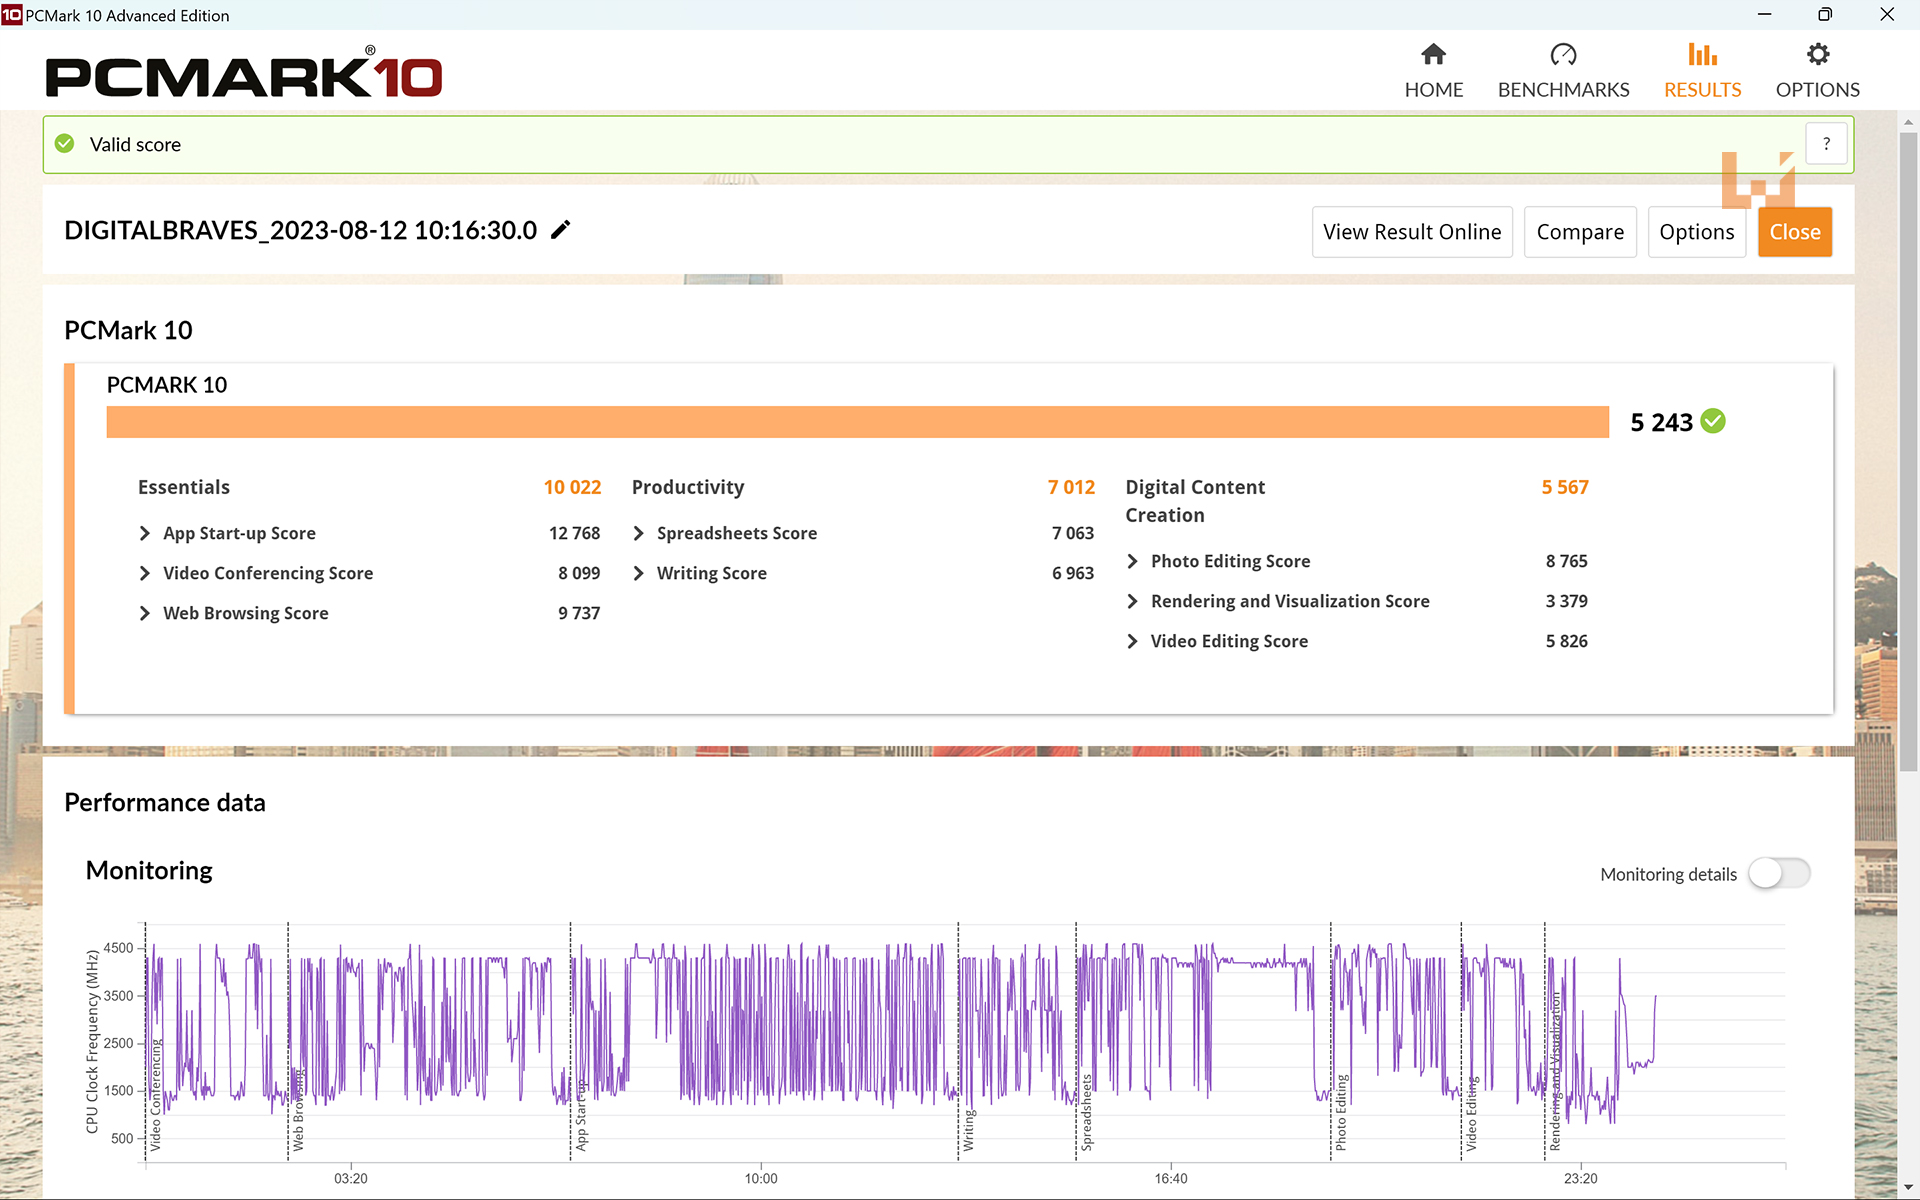Click the orange Close button
The image size is (1920, 1200).
click(x=1794, y=232)
